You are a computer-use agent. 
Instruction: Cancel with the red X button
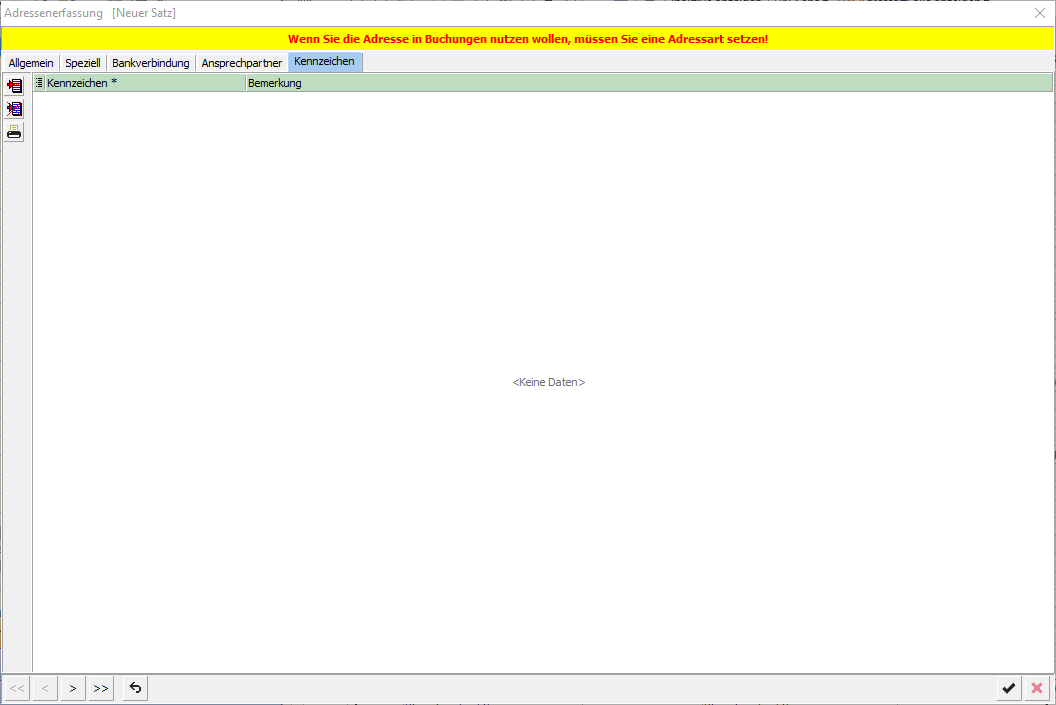pos(1037,688)
